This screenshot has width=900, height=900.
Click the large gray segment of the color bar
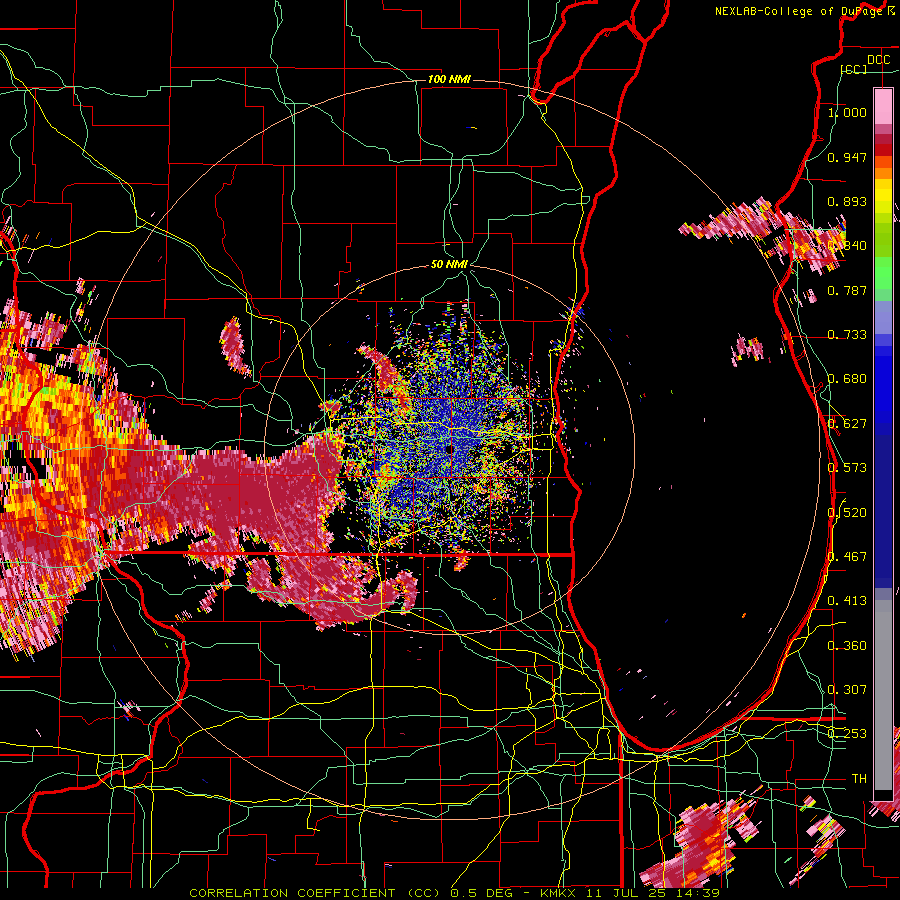(x=883, y=695)
